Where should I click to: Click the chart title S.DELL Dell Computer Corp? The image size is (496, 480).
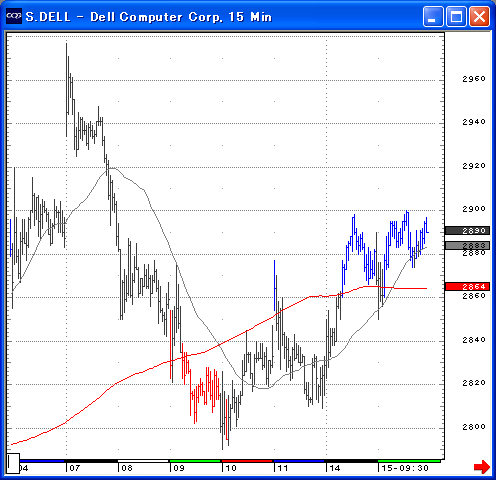pyautogui.click(x=149, y=17)
